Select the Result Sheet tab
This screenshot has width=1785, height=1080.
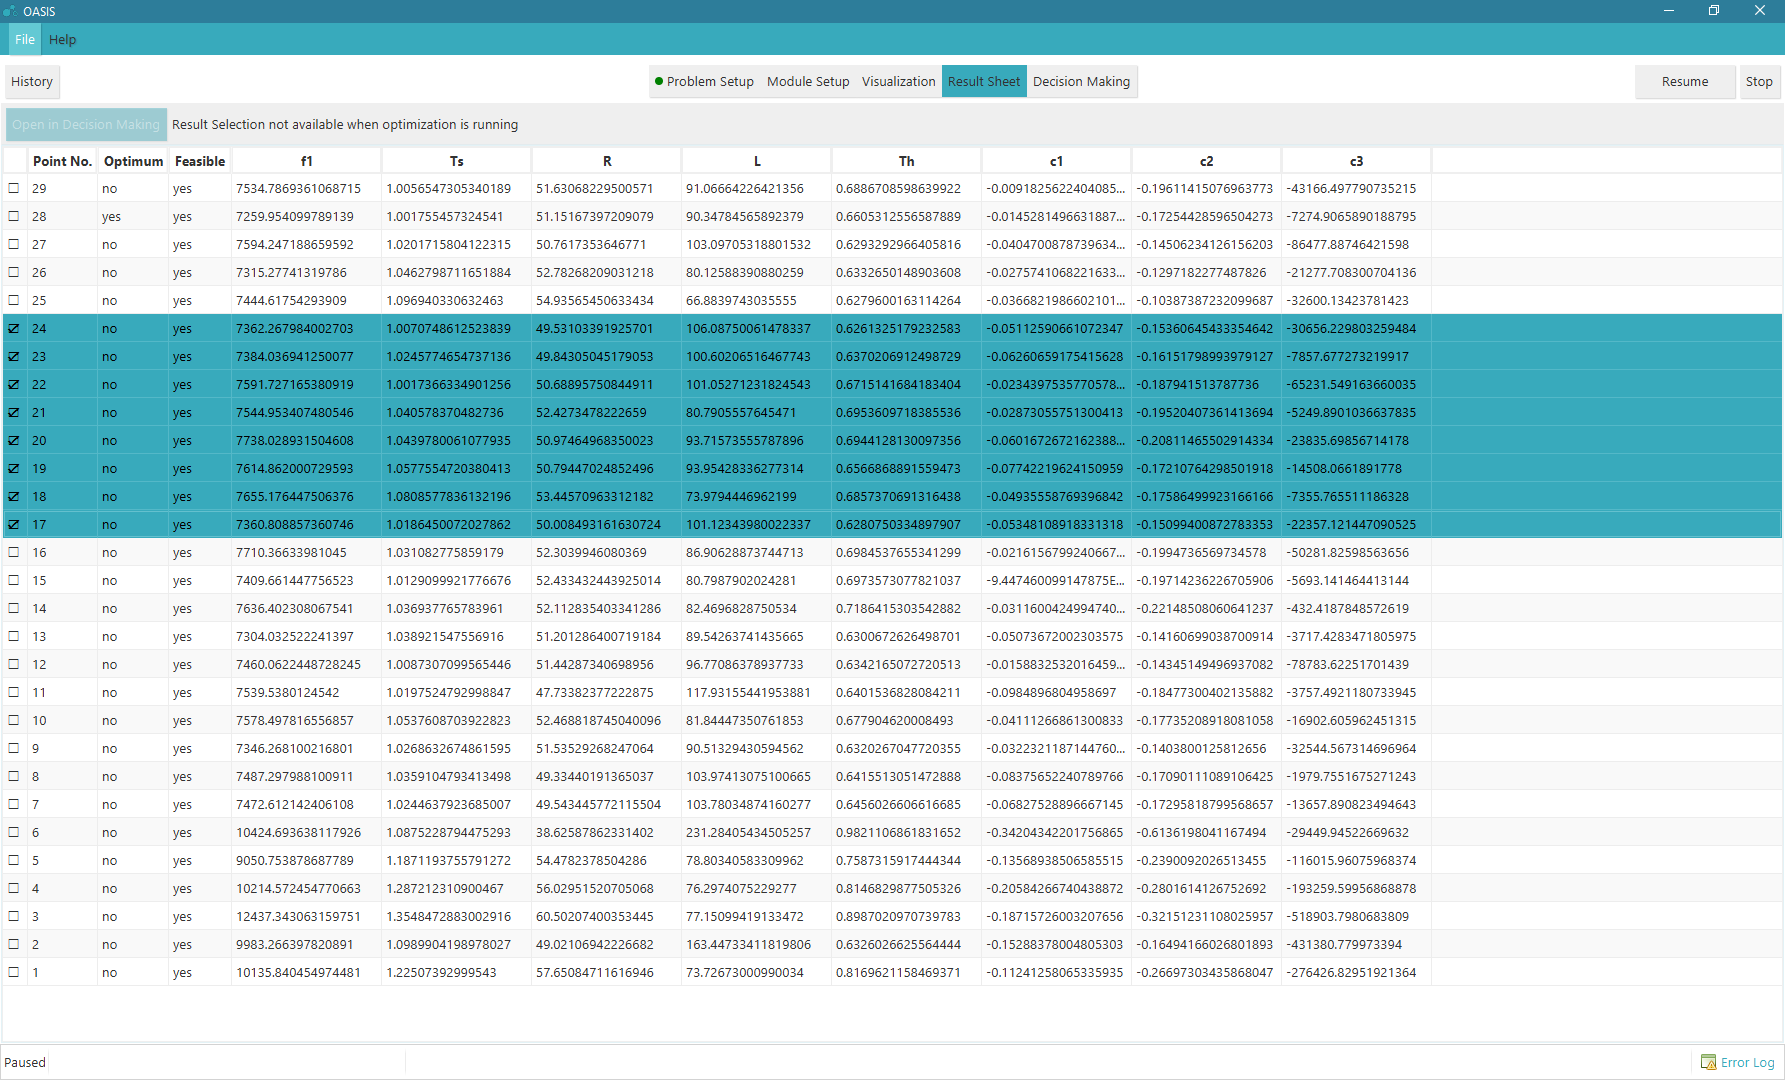tap(984, 81)
